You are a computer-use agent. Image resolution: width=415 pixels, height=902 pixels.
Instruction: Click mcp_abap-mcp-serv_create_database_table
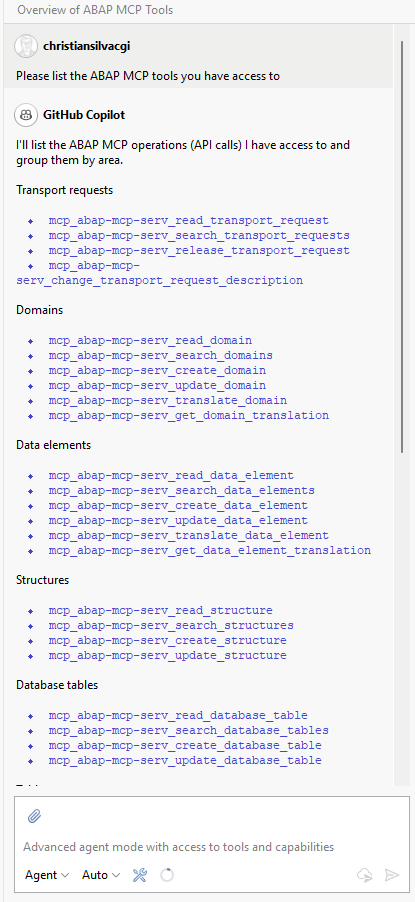[185, 746]
